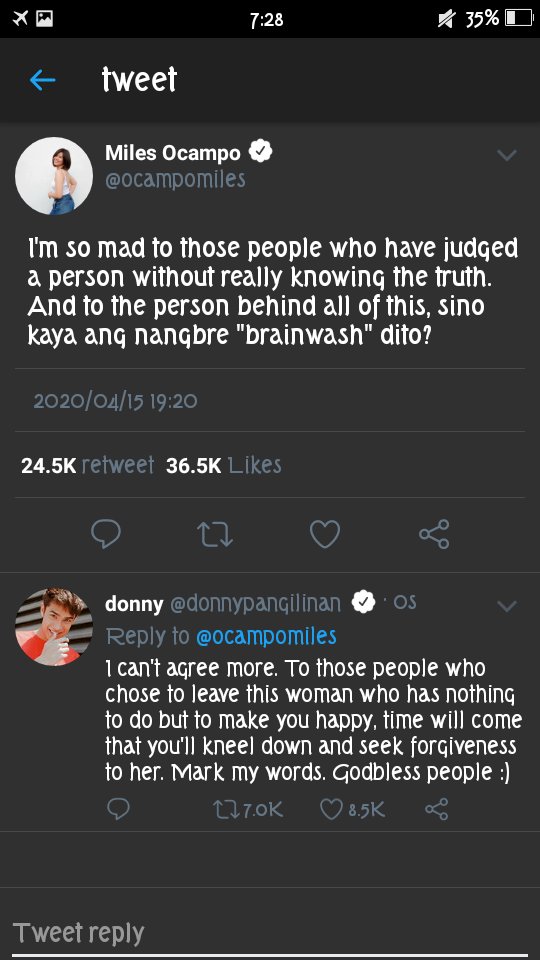Image resolution: width=540 pixels, height=960 pixels.
Task: Open Miles Ocampo's profile name
Action: click(x=173, y=152)
